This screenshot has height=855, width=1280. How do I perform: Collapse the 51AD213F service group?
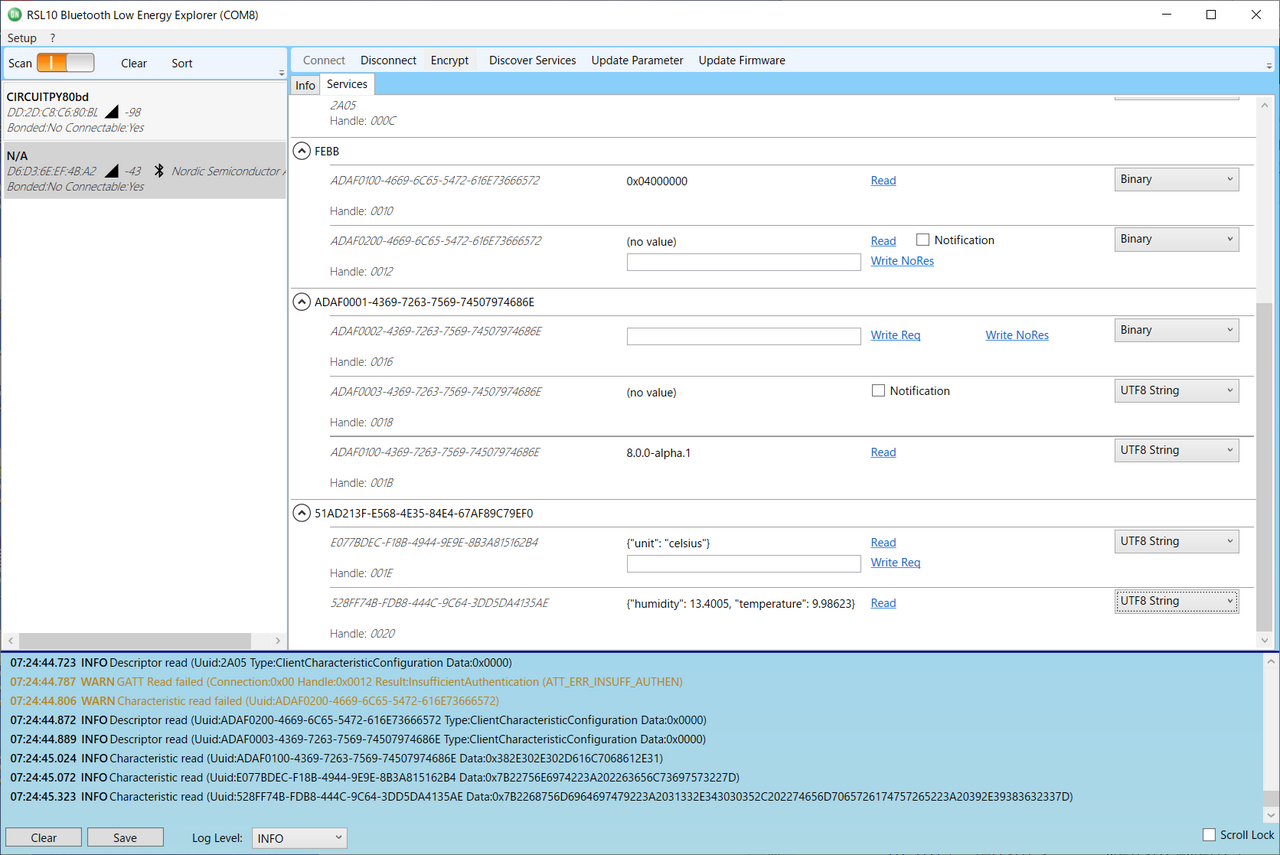[302, 513]
